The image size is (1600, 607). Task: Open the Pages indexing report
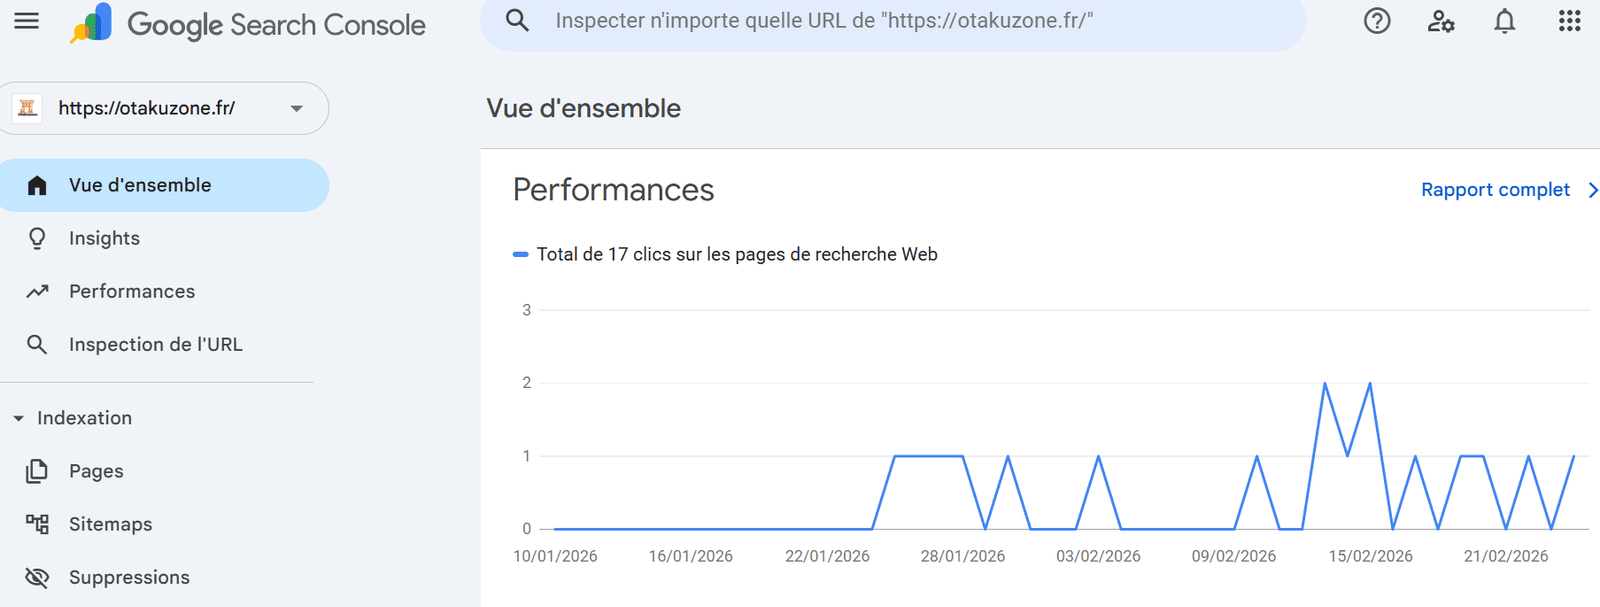pyautogui.click(x=96, y=471)
